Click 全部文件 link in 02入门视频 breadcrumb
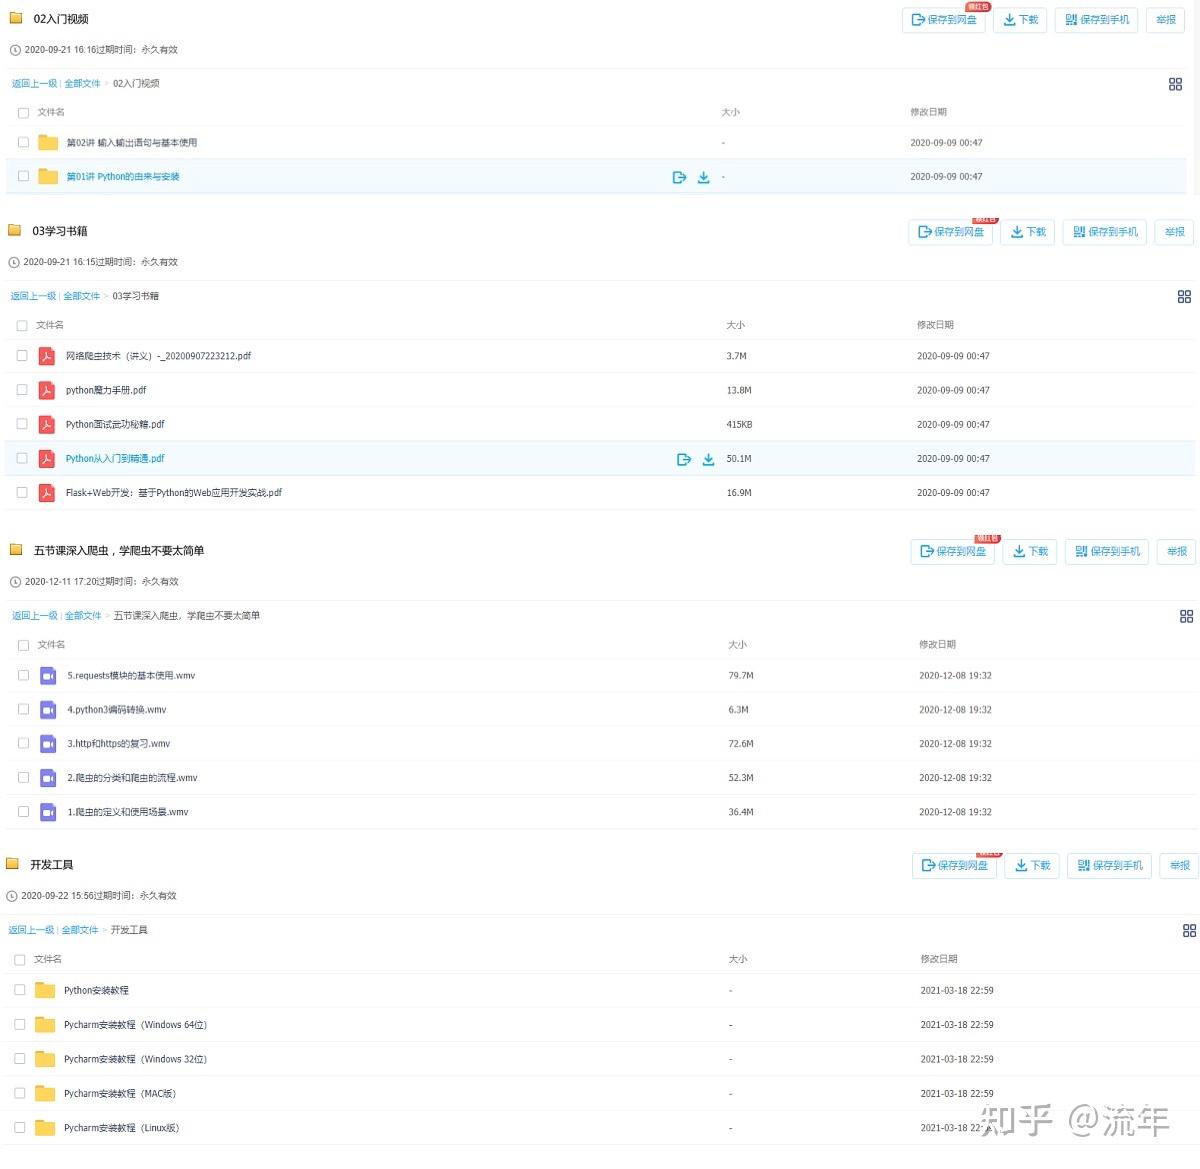This screenshot has width=1200, height=1169. pyautogui.click(x=82, y=84)
